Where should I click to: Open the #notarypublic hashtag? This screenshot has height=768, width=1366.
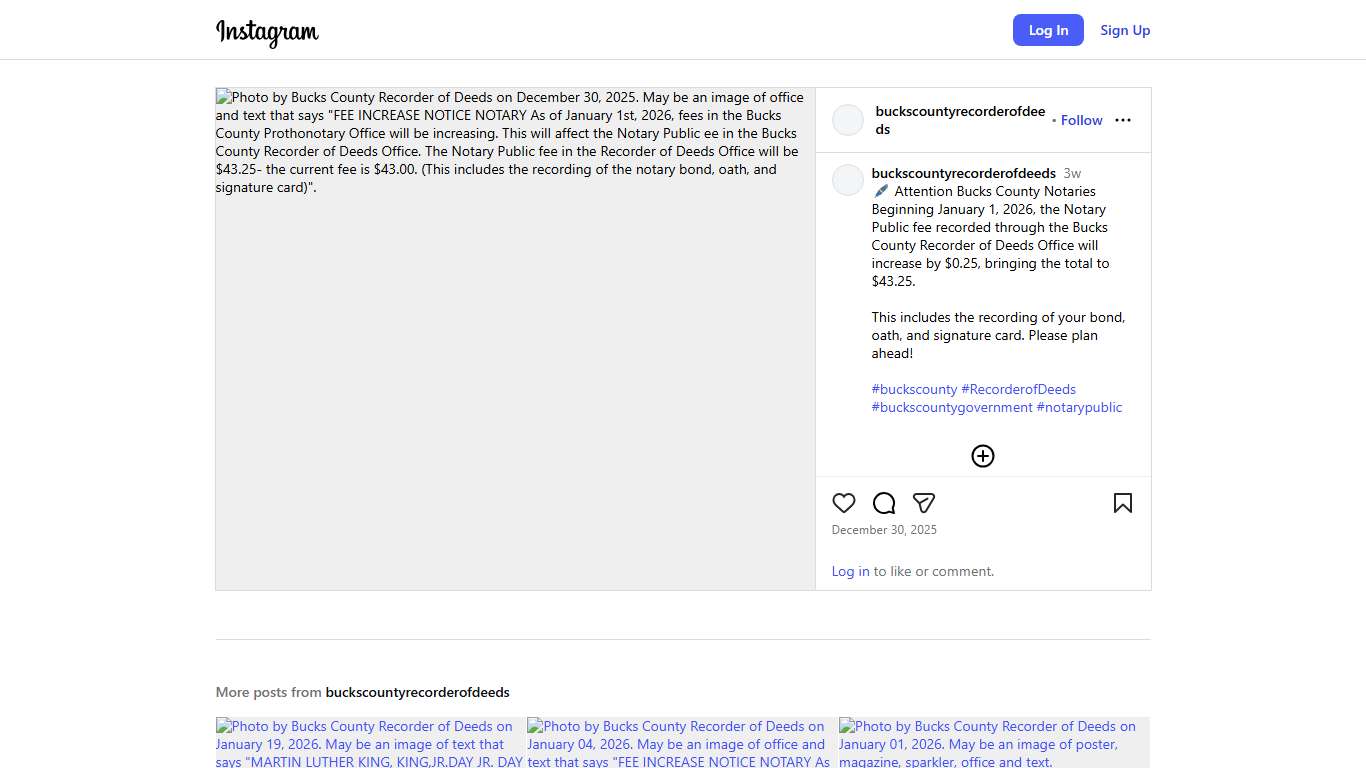point(1079,407)
